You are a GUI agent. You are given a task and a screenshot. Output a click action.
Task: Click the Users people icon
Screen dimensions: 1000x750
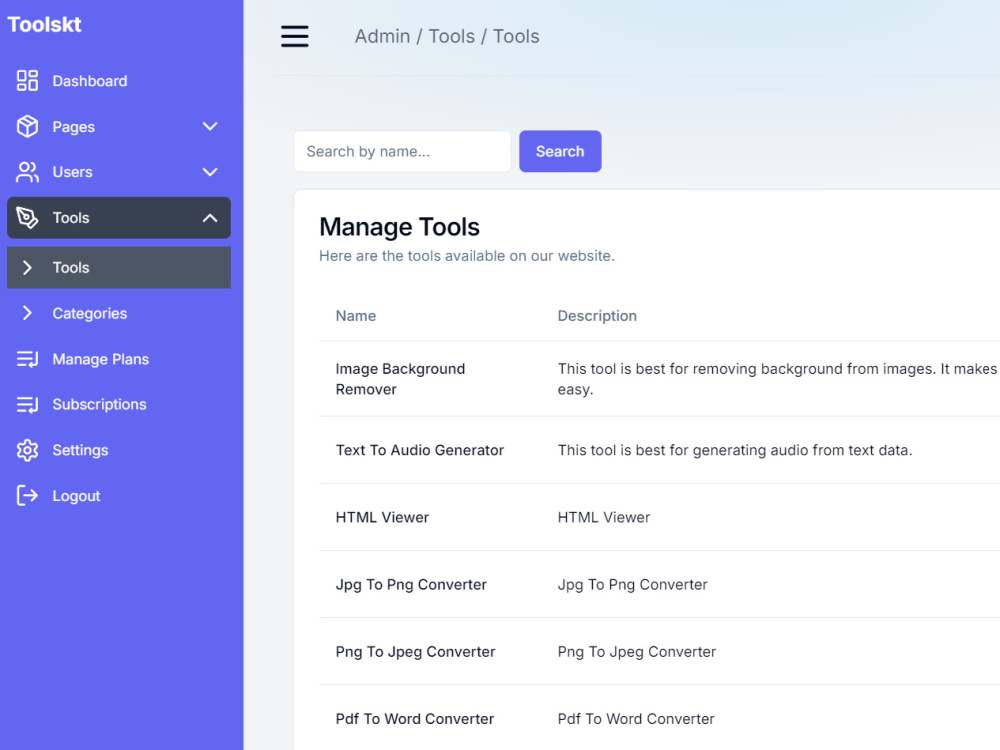27,172
